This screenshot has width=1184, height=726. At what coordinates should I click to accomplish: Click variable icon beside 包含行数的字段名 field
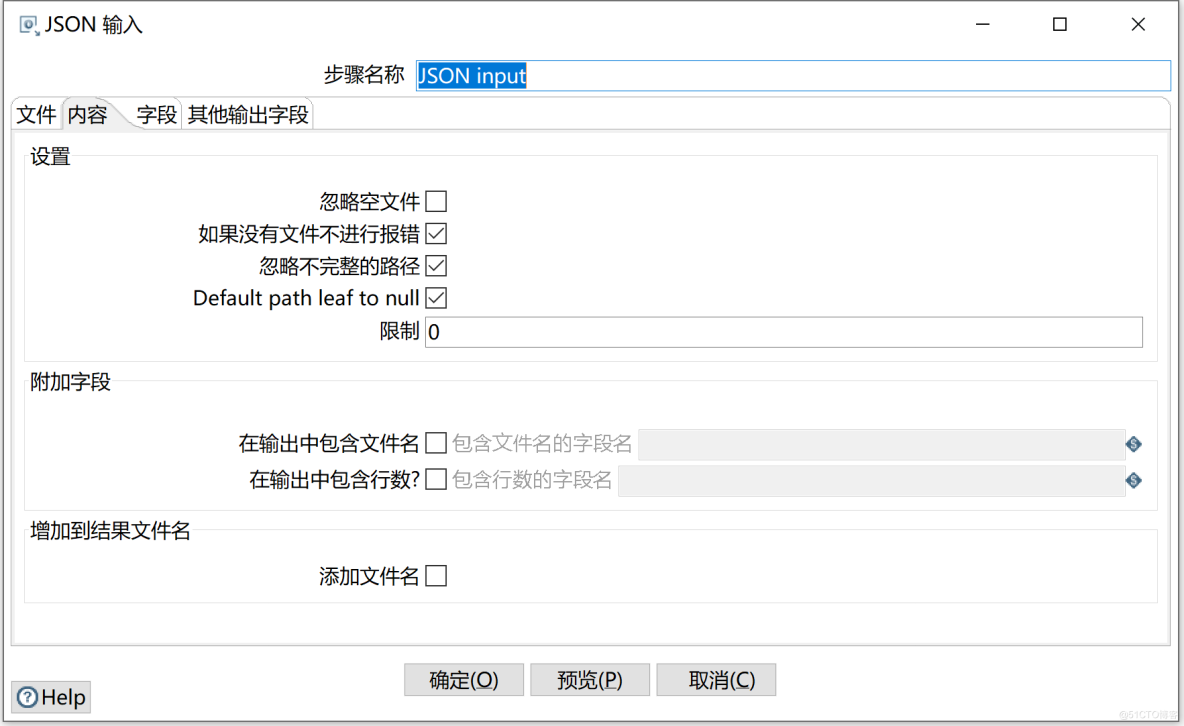(x=1133, y=481)
